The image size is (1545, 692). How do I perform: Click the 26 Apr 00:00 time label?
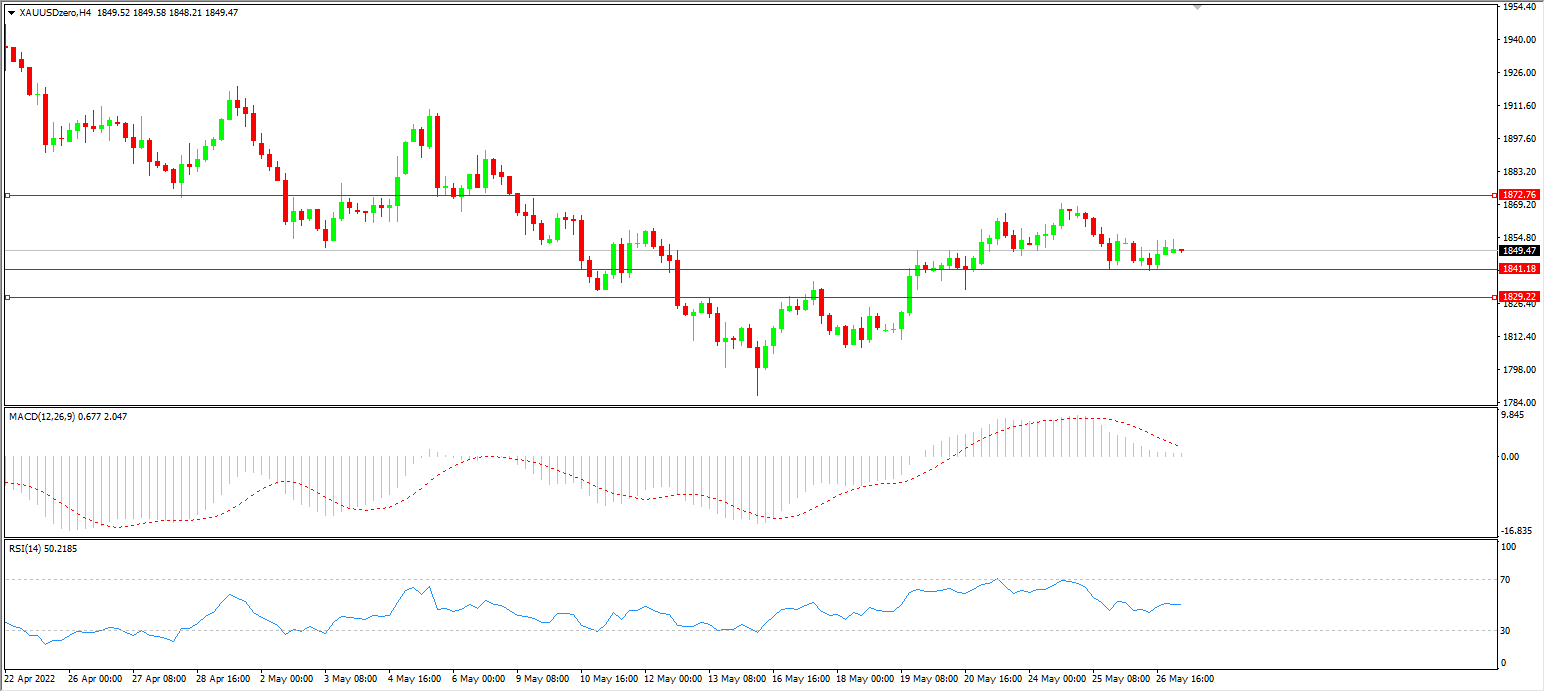96,679
